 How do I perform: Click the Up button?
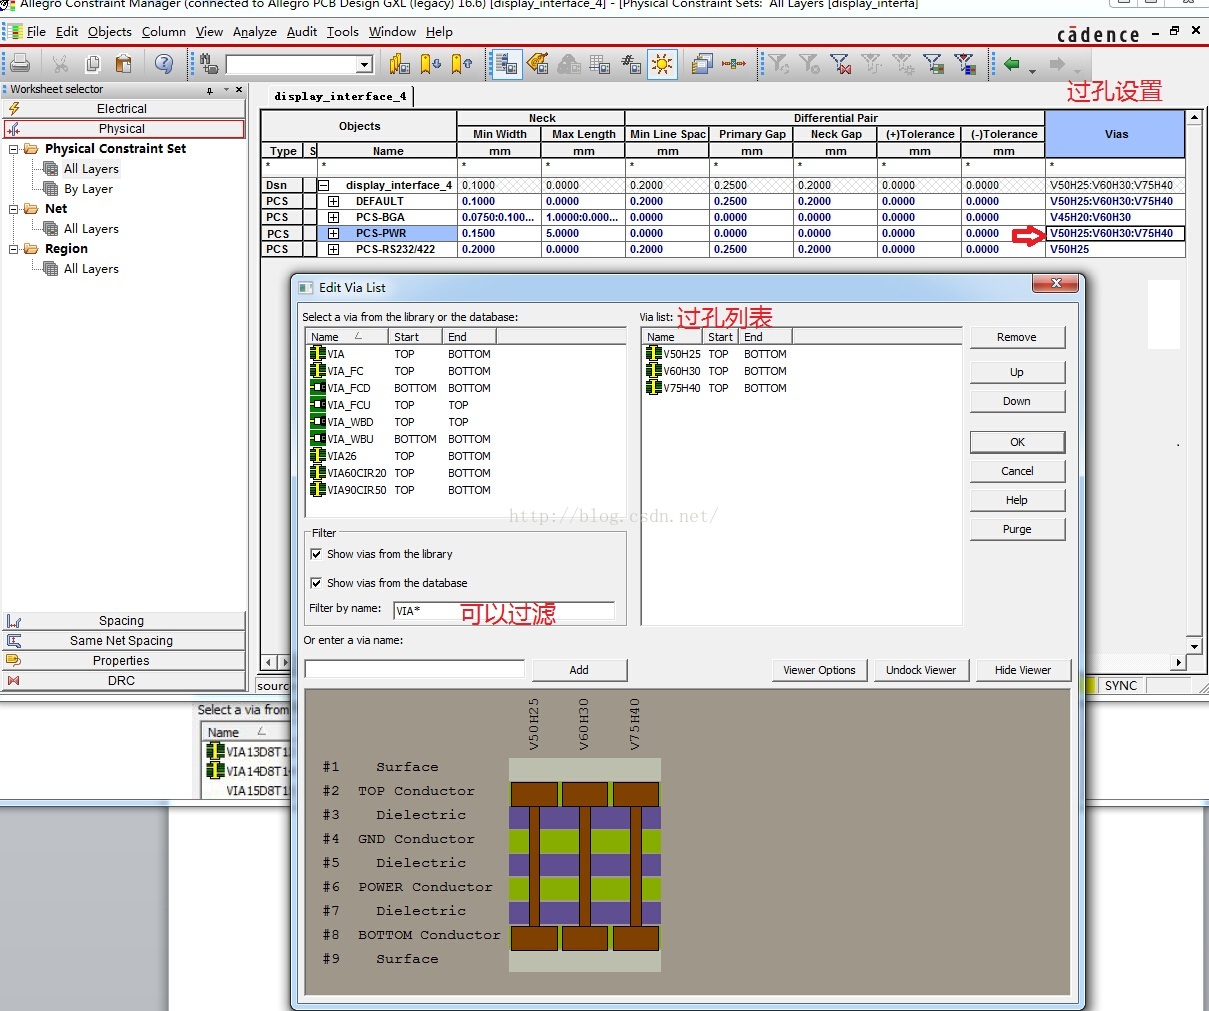1017,372
